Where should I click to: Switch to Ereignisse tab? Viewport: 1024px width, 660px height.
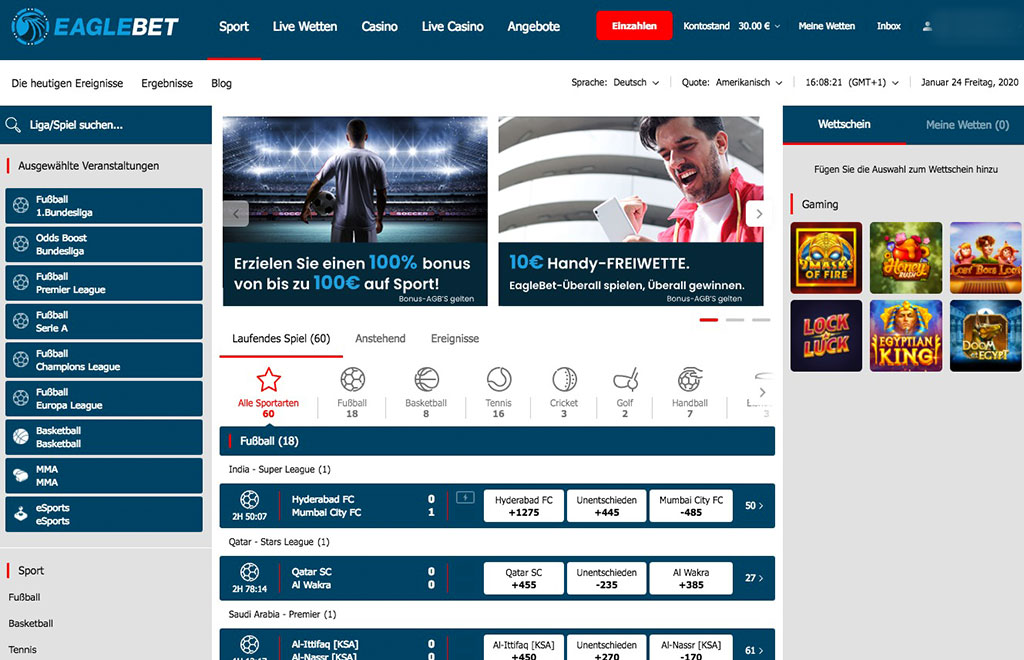[455, 338]
